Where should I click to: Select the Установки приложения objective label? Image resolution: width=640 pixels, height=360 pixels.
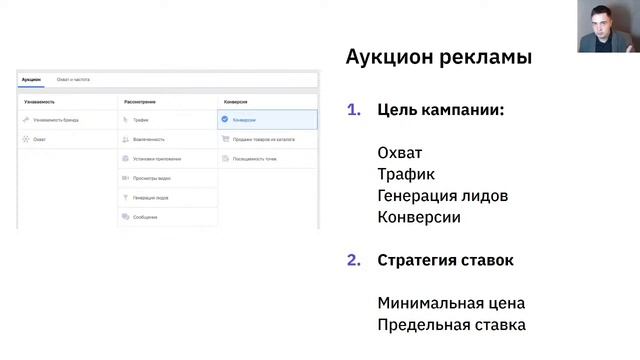[x=157, y=159]
